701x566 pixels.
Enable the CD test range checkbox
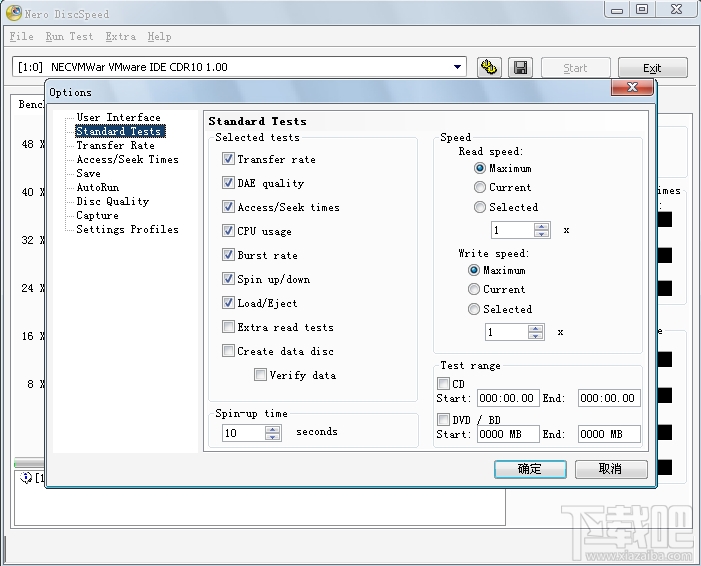[443, 383]
